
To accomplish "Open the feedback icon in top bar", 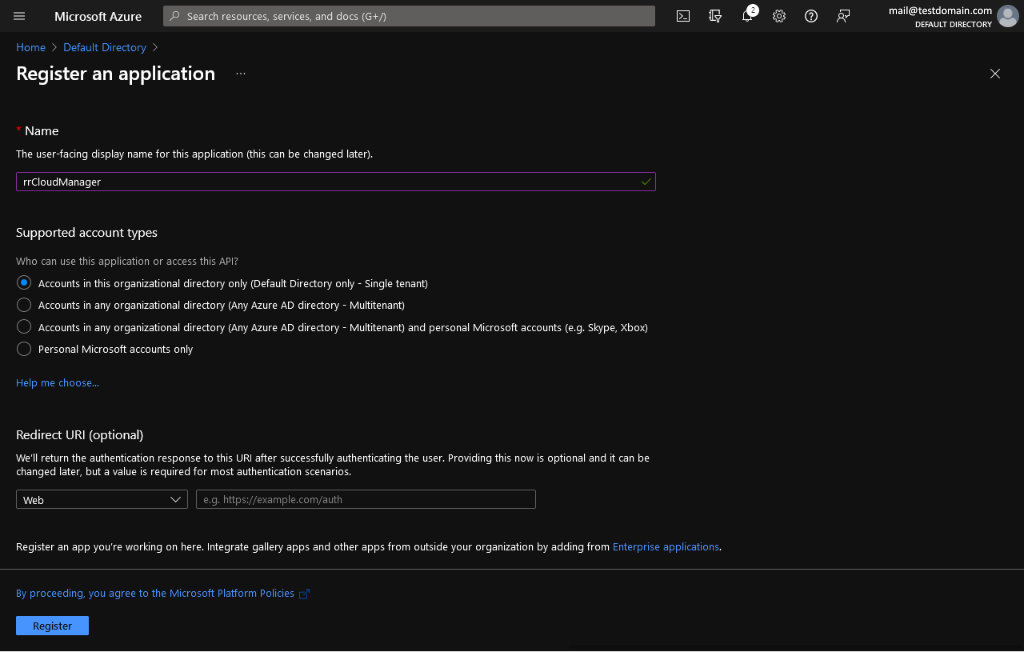I will (843, 16).
